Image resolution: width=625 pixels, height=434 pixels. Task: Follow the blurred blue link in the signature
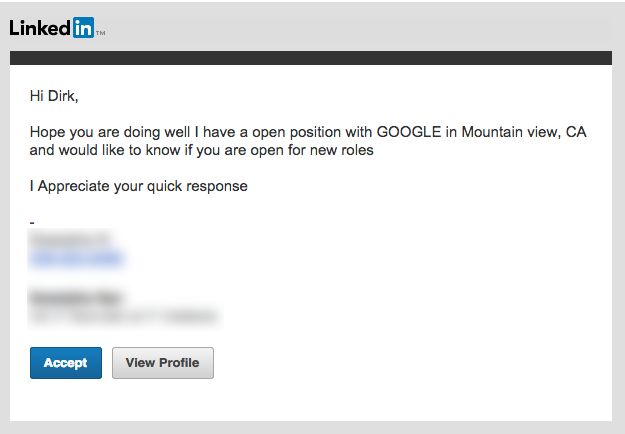76,259
